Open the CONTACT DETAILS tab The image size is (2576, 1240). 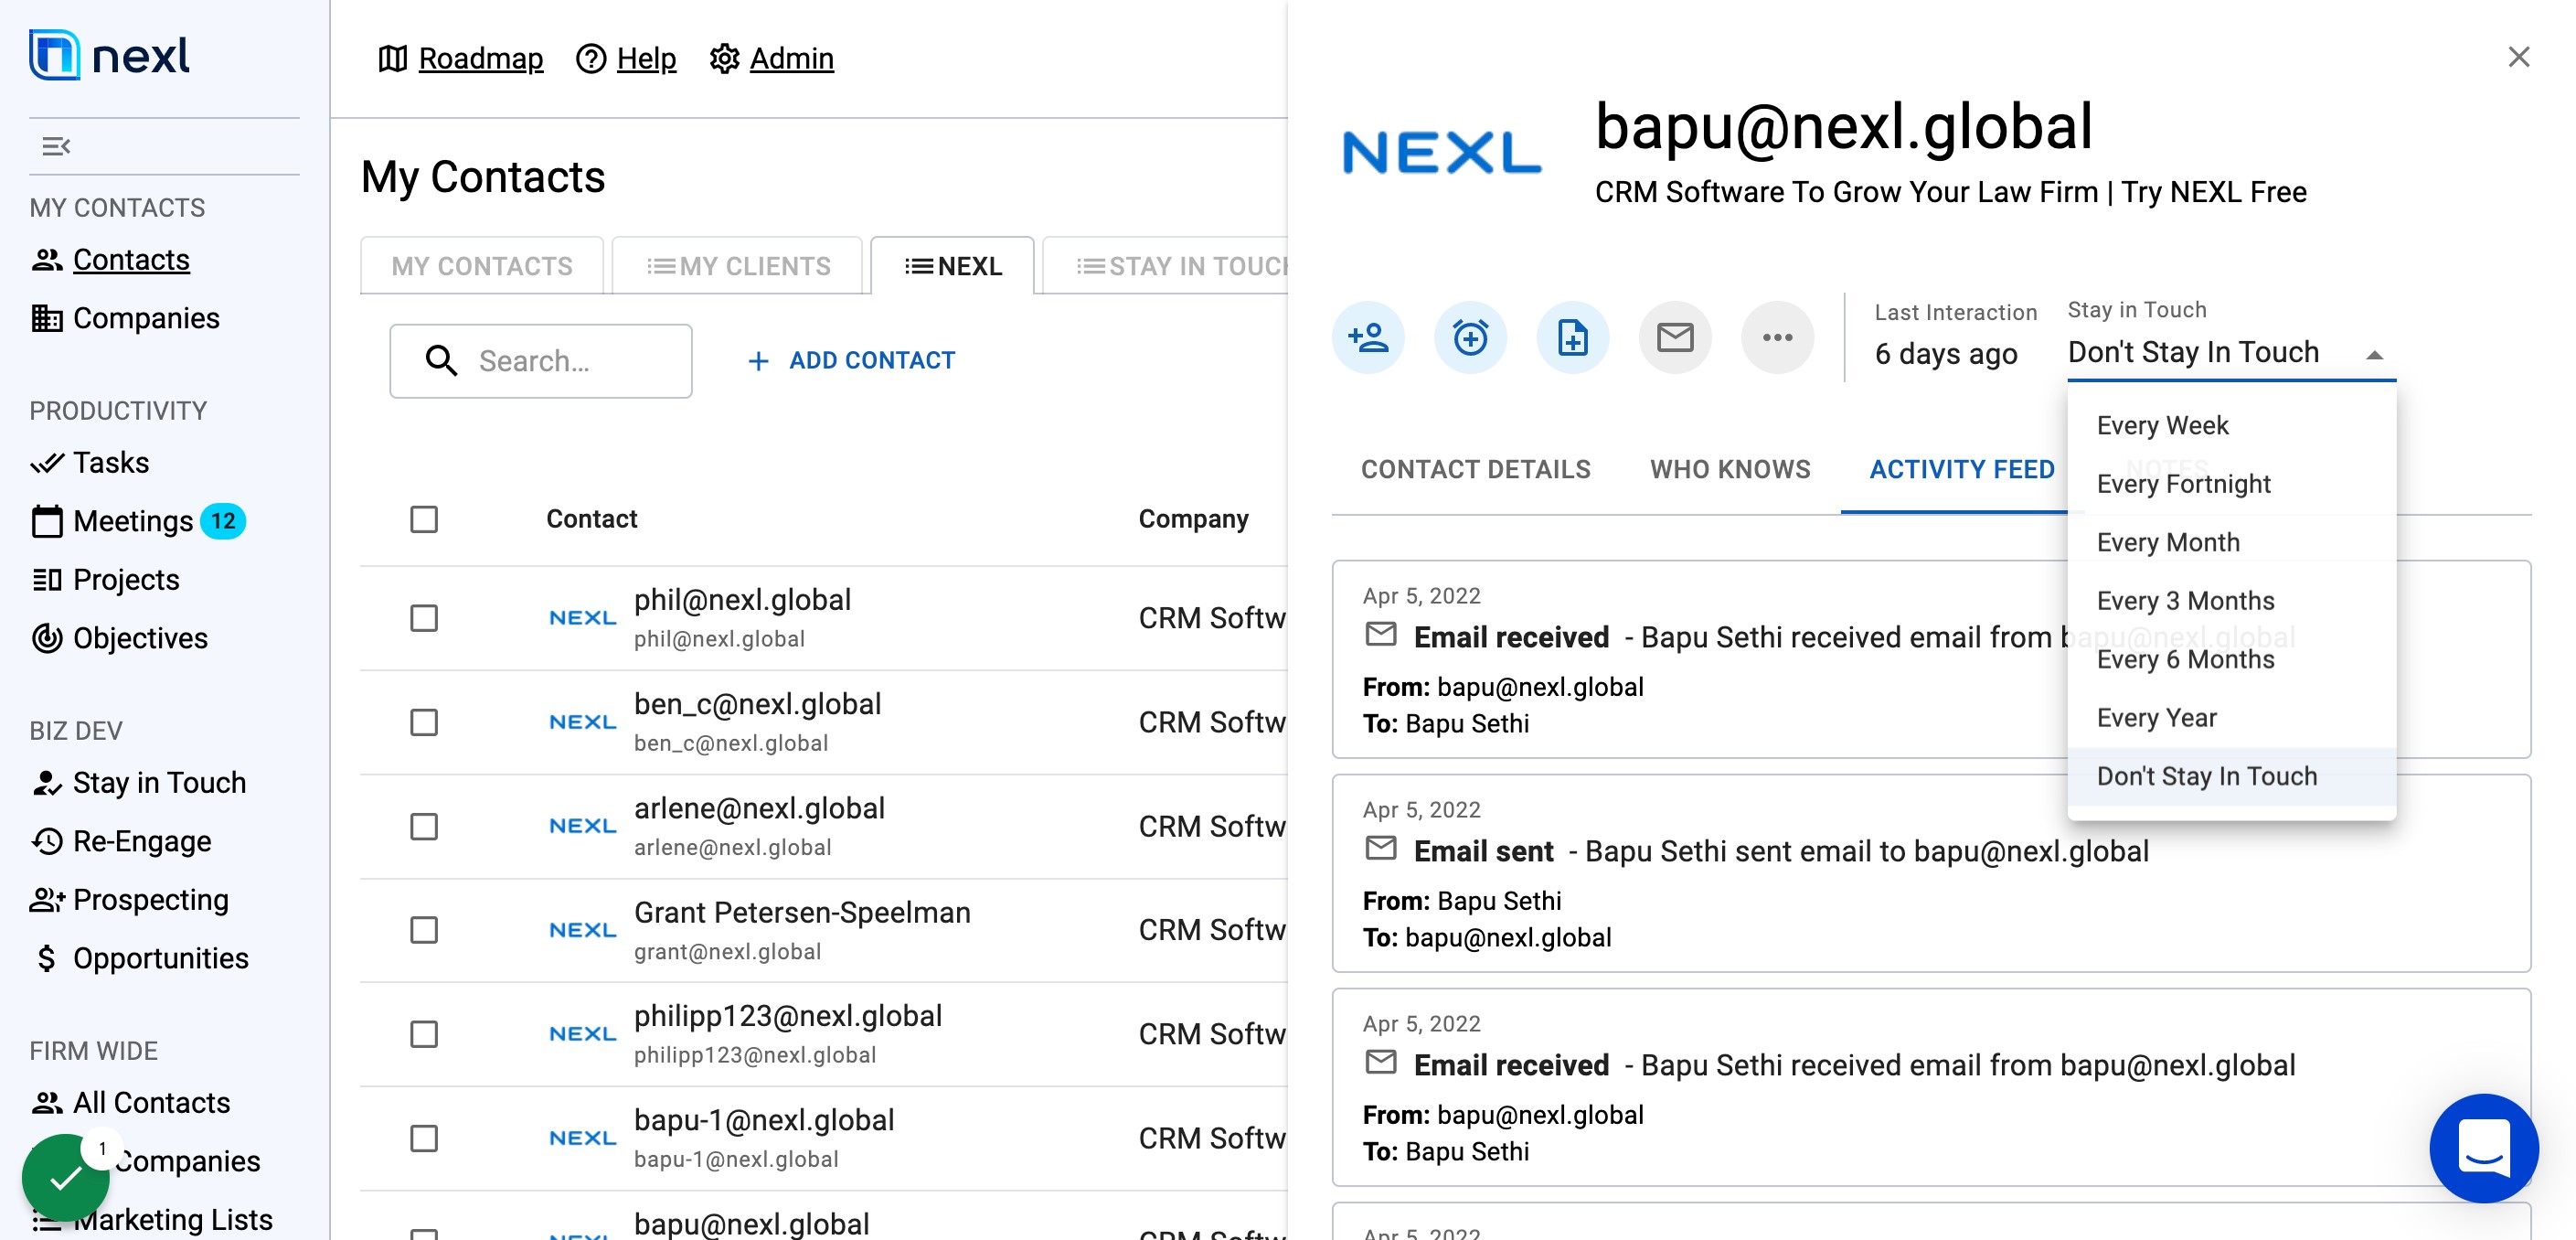1475,469
